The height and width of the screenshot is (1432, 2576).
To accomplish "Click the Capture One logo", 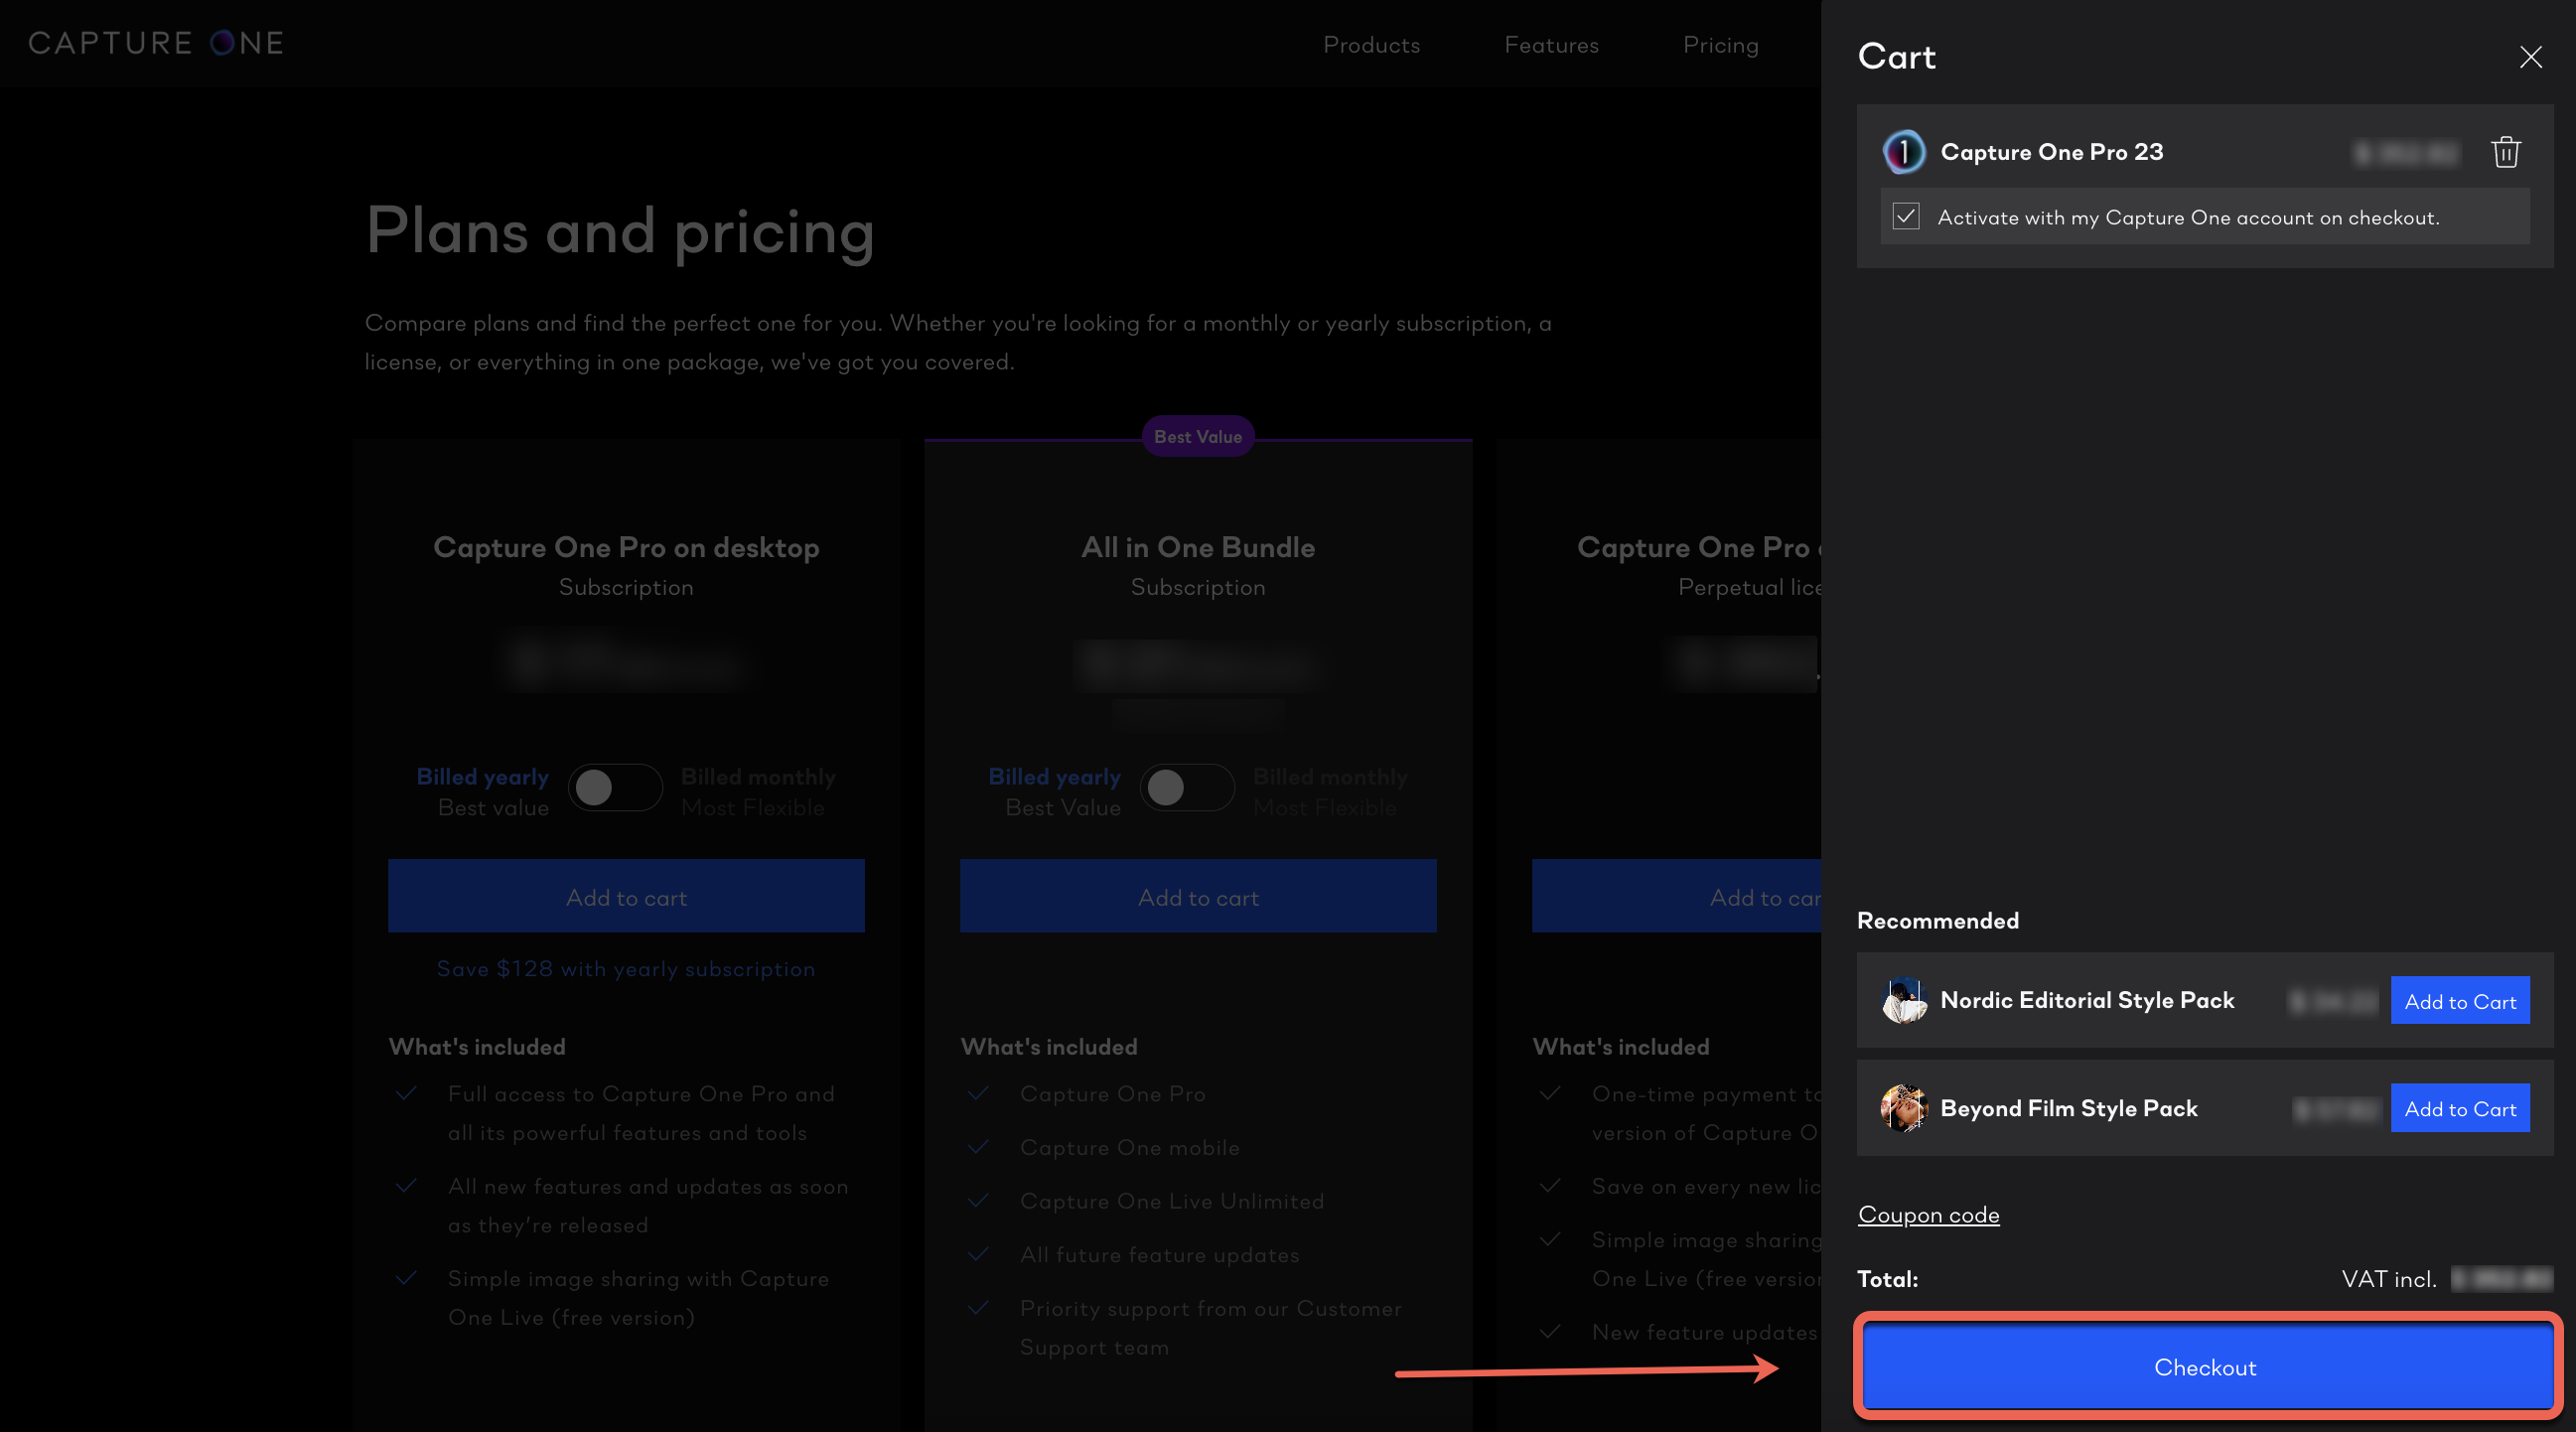I will point(156,43).
